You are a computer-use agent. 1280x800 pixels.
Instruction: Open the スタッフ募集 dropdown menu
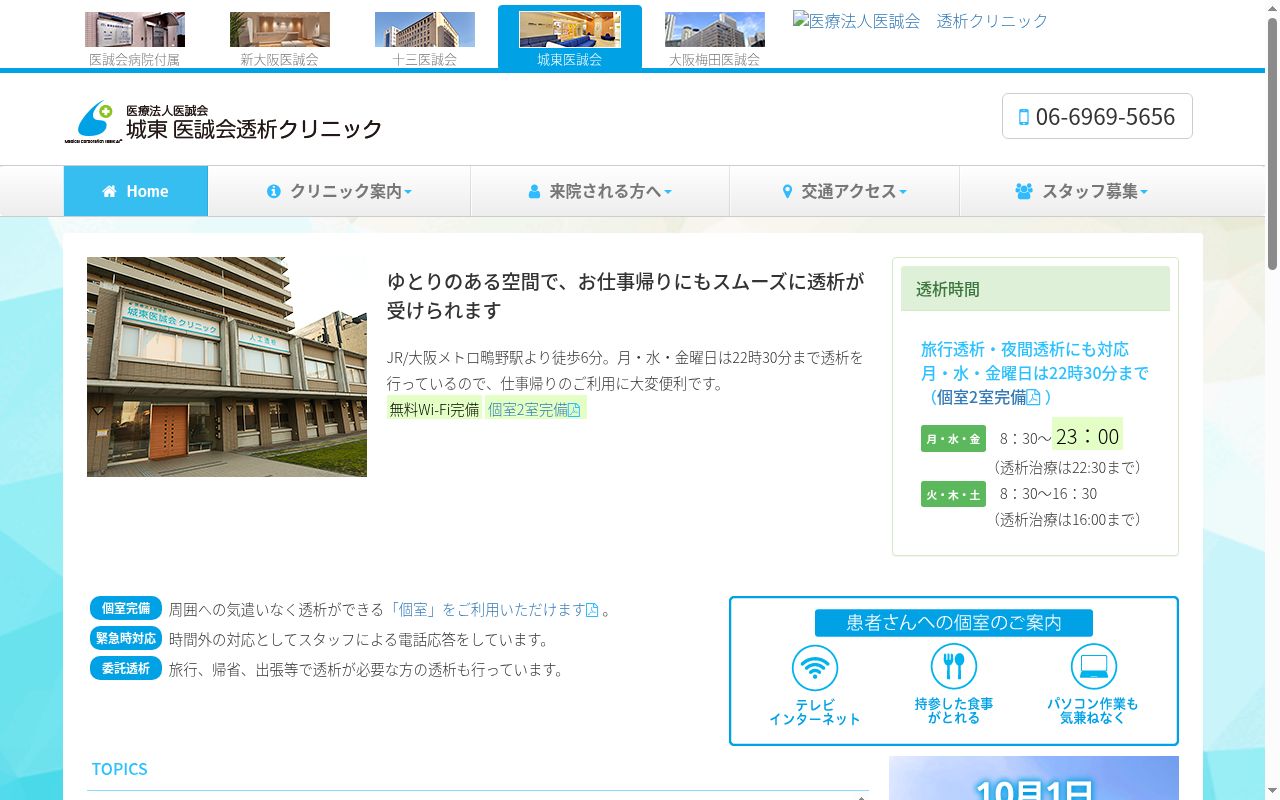[1081, 191]
